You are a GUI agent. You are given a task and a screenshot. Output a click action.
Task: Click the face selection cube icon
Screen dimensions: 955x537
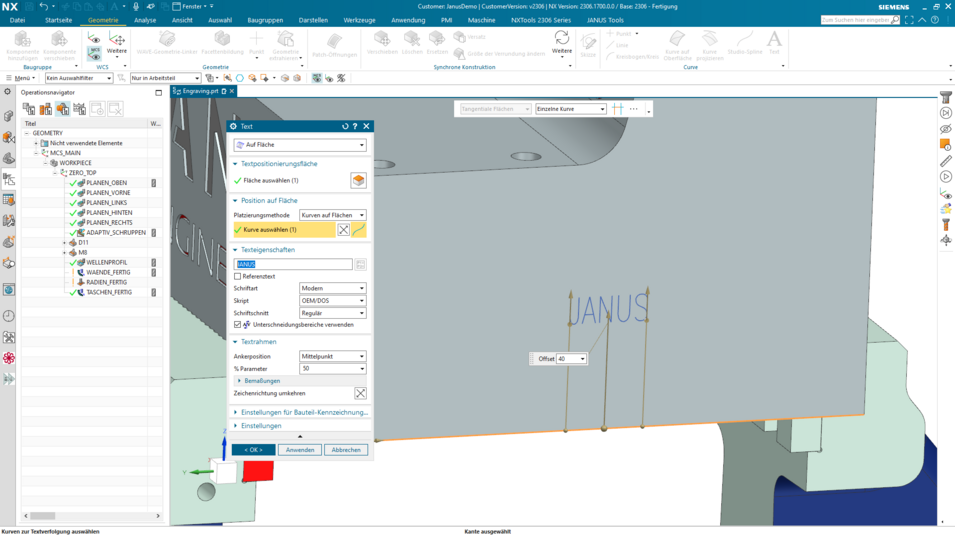pyautogui.click(x=358, y=180)
